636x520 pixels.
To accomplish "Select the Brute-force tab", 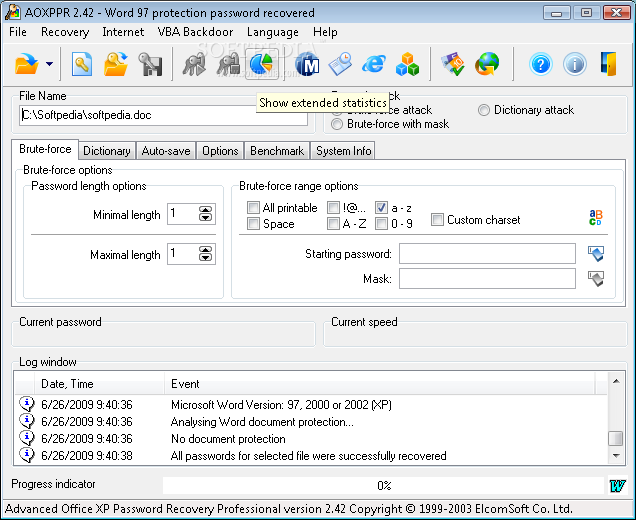I will point(45,149).
